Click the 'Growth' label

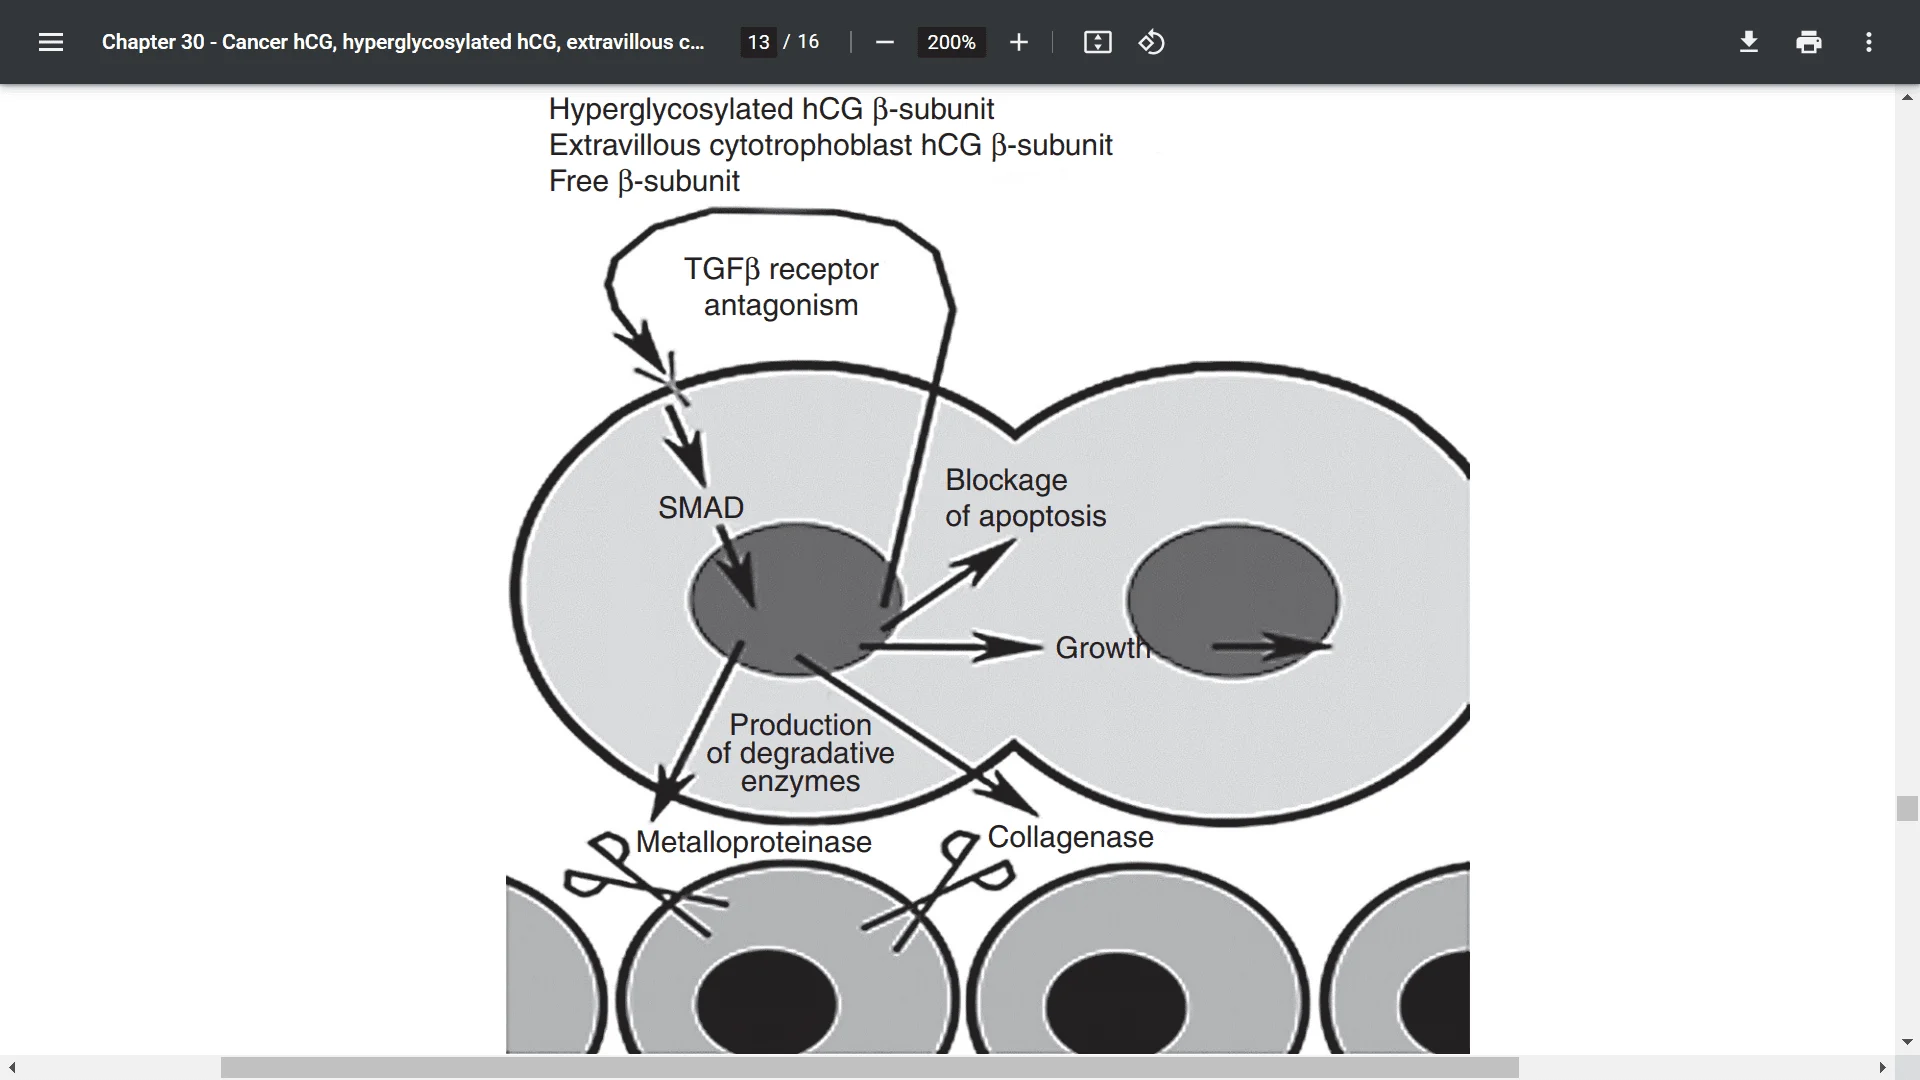tap(1103, 647)
